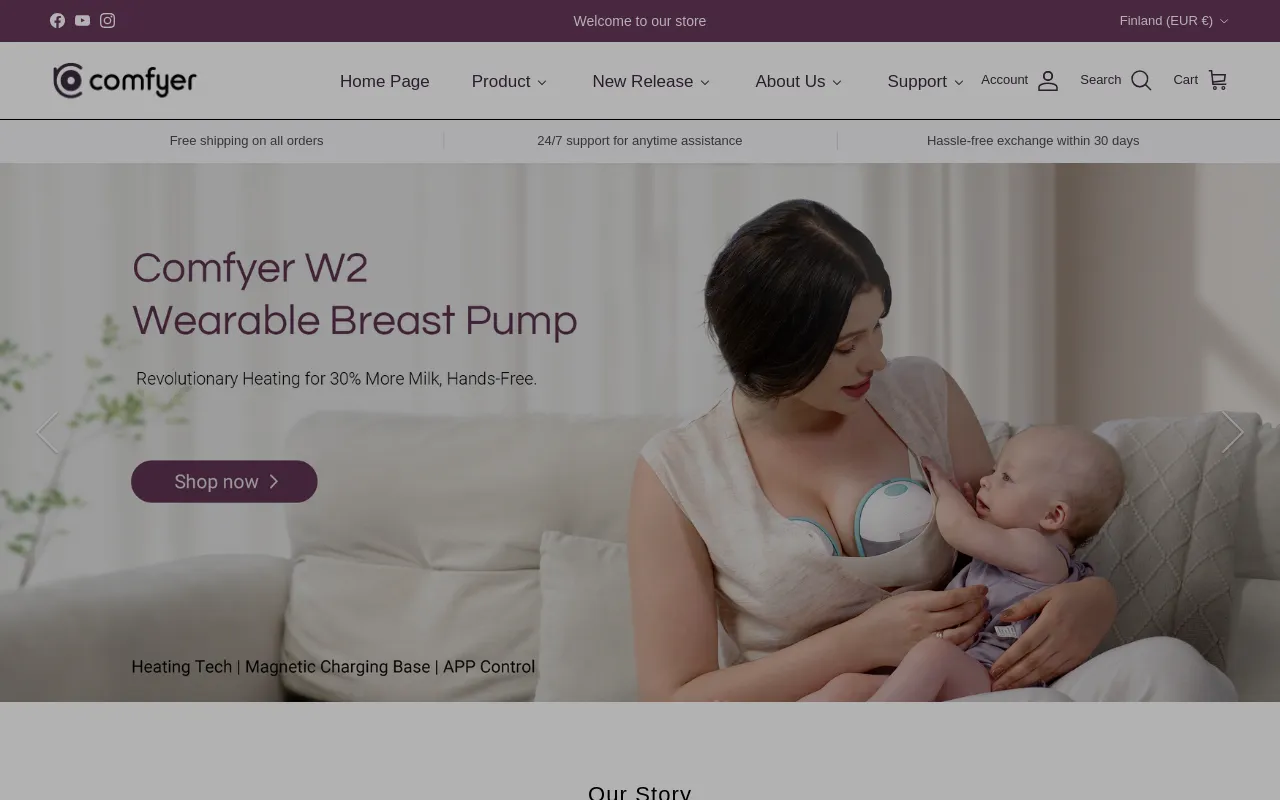The height and width of the screenshot is (800, 1280).
Task: Expand the About Us menu
Action: (x=799, y=81)
